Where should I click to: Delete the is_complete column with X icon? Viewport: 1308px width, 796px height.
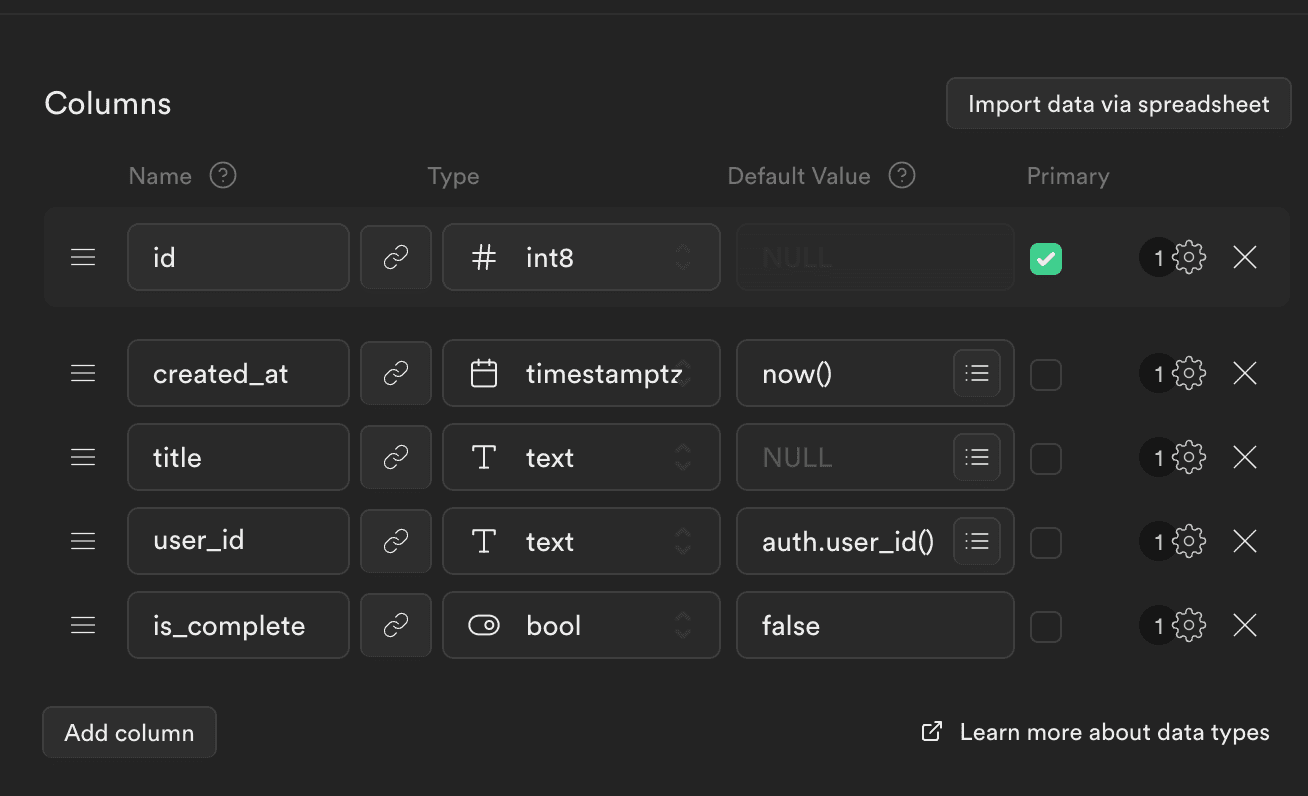(1244, 626)
